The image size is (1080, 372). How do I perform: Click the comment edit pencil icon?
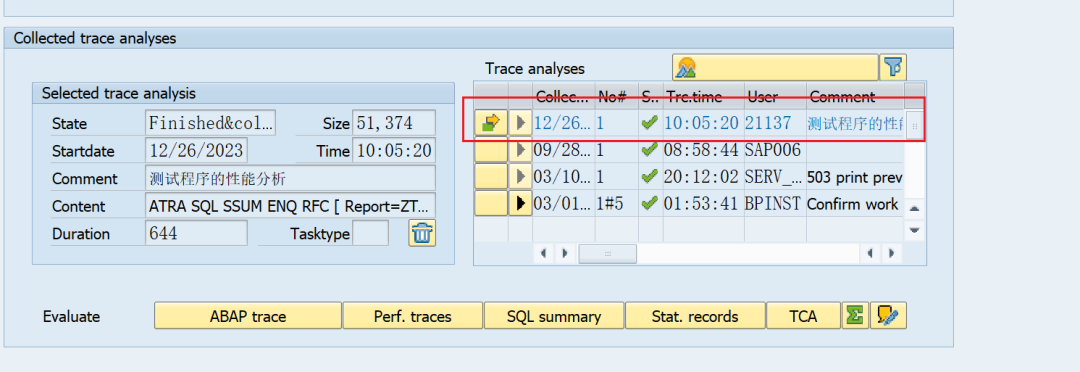click(889, 316)
